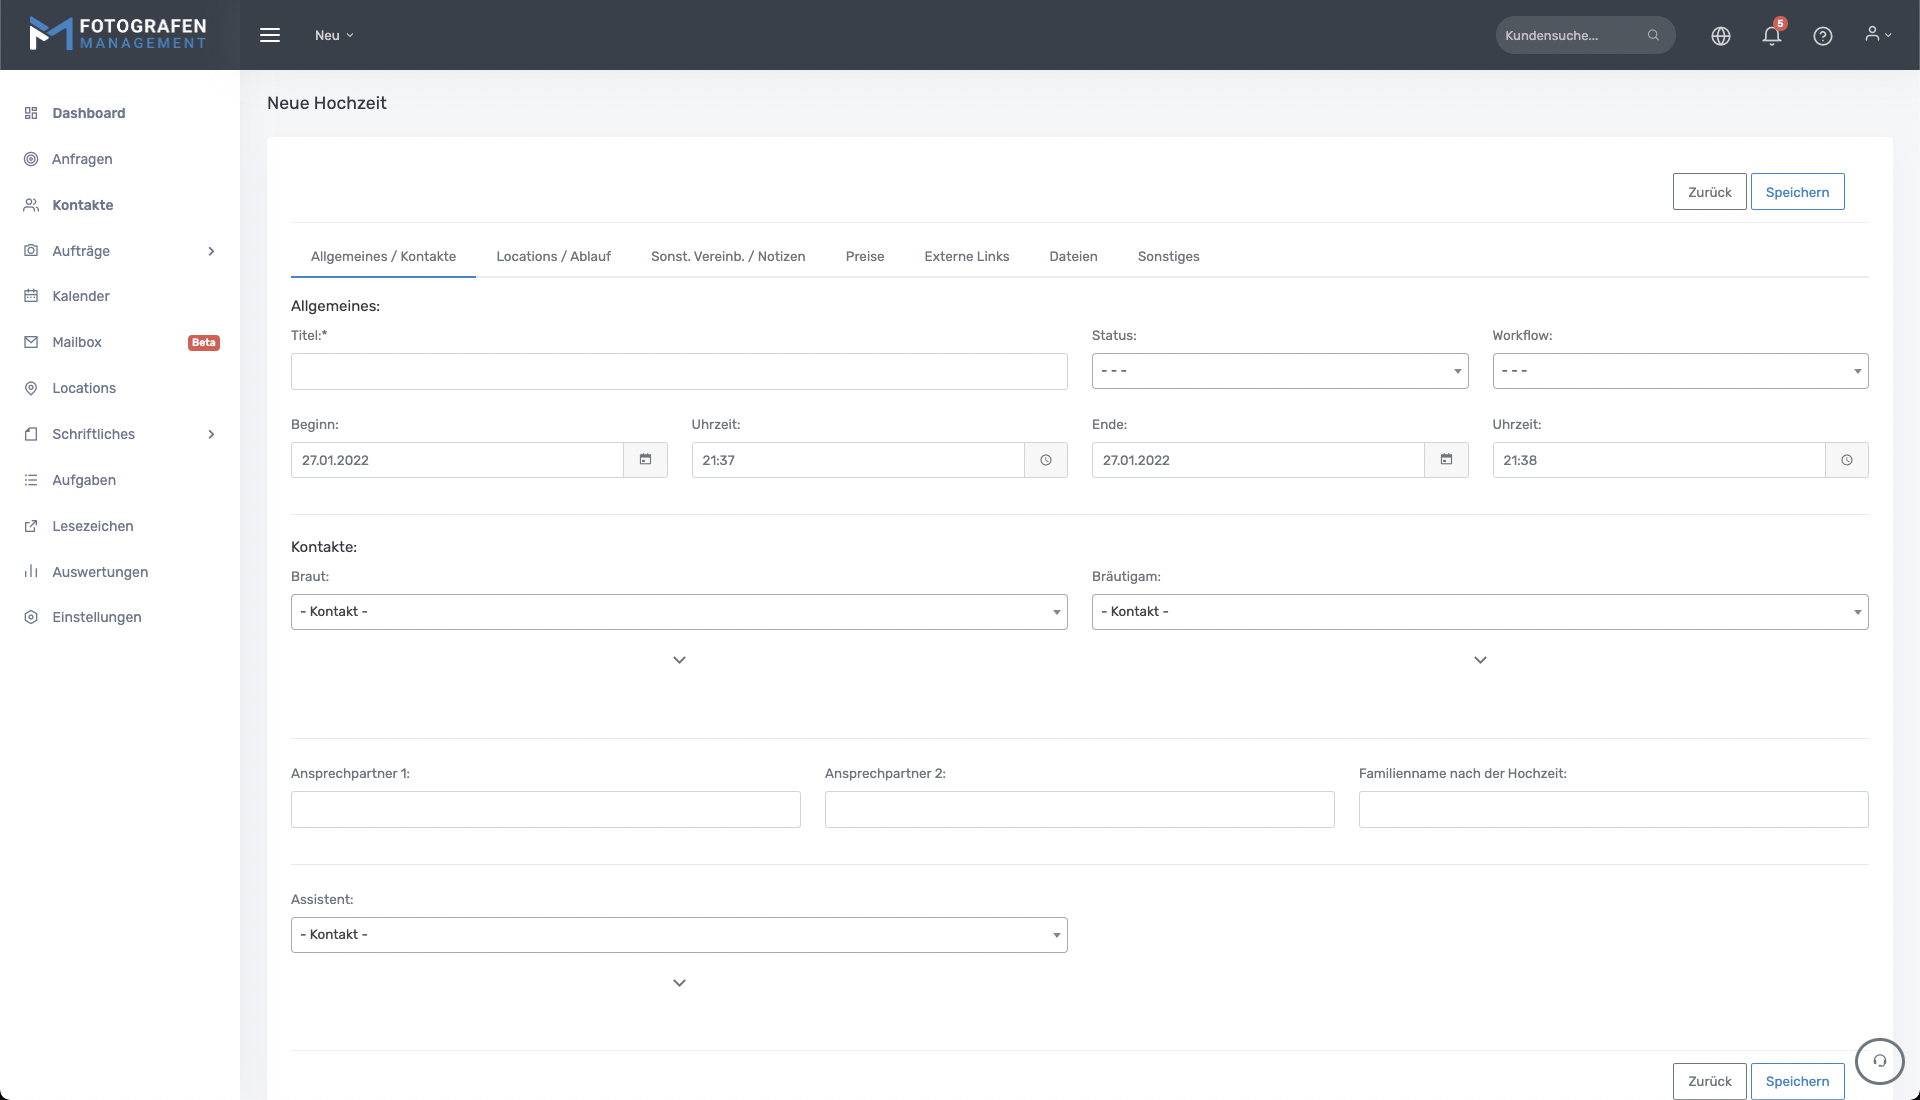
Task: Click the clock icon beside 21:38
Action: tap(1846, 460)
